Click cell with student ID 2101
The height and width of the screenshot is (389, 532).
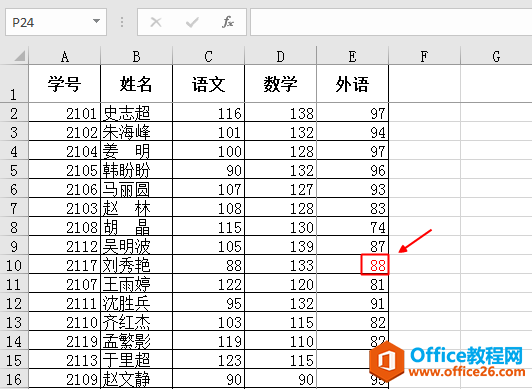(64, 112)
